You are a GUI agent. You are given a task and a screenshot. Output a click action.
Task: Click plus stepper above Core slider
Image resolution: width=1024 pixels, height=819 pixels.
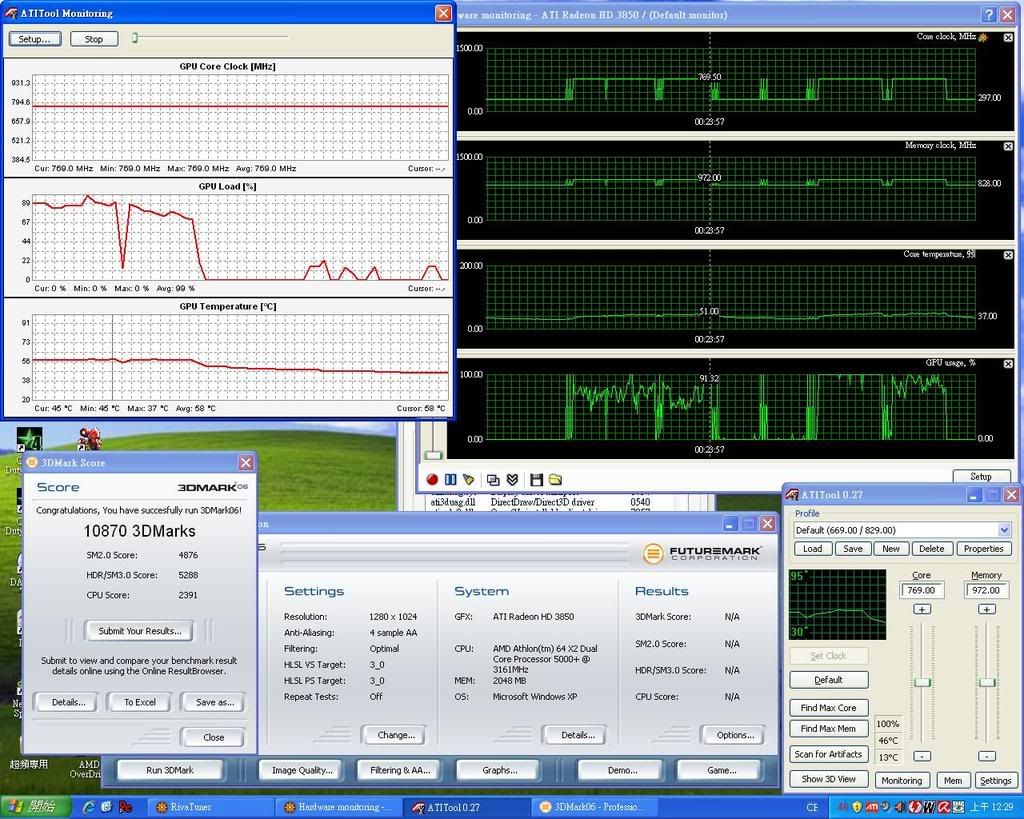click(921, 609)
